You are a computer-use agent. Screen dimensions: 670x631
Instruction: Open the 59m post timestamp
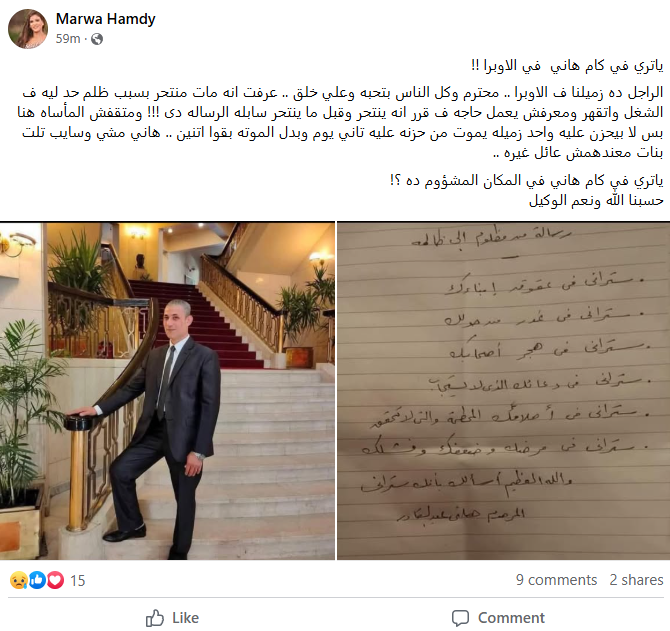pos(68,39)
